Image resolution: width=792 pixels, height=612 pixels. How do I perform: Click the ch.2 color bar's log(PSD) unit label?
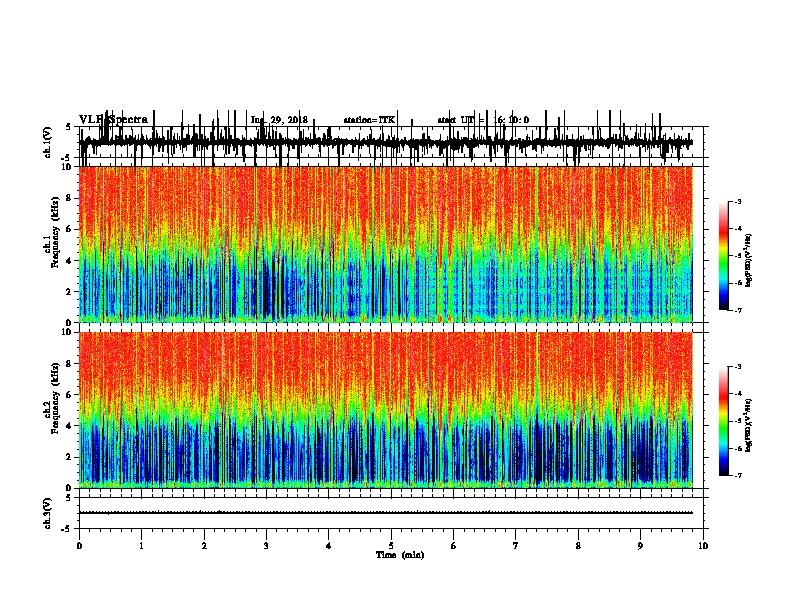coord(748,425)
